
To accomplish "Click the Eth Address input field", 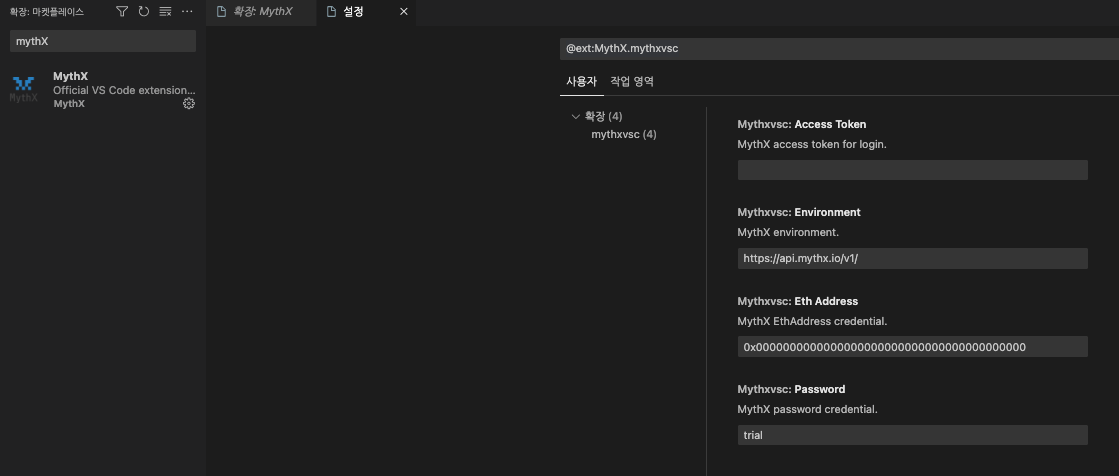I will 913,347.
